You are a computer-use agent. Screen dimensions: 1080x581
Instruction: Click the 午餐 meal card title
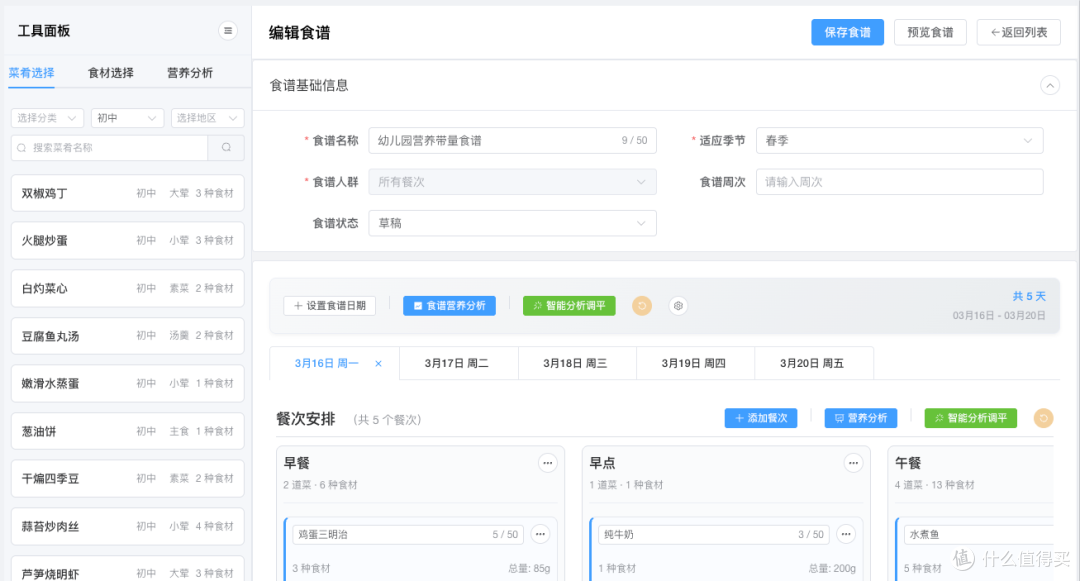tap(908, 463)
